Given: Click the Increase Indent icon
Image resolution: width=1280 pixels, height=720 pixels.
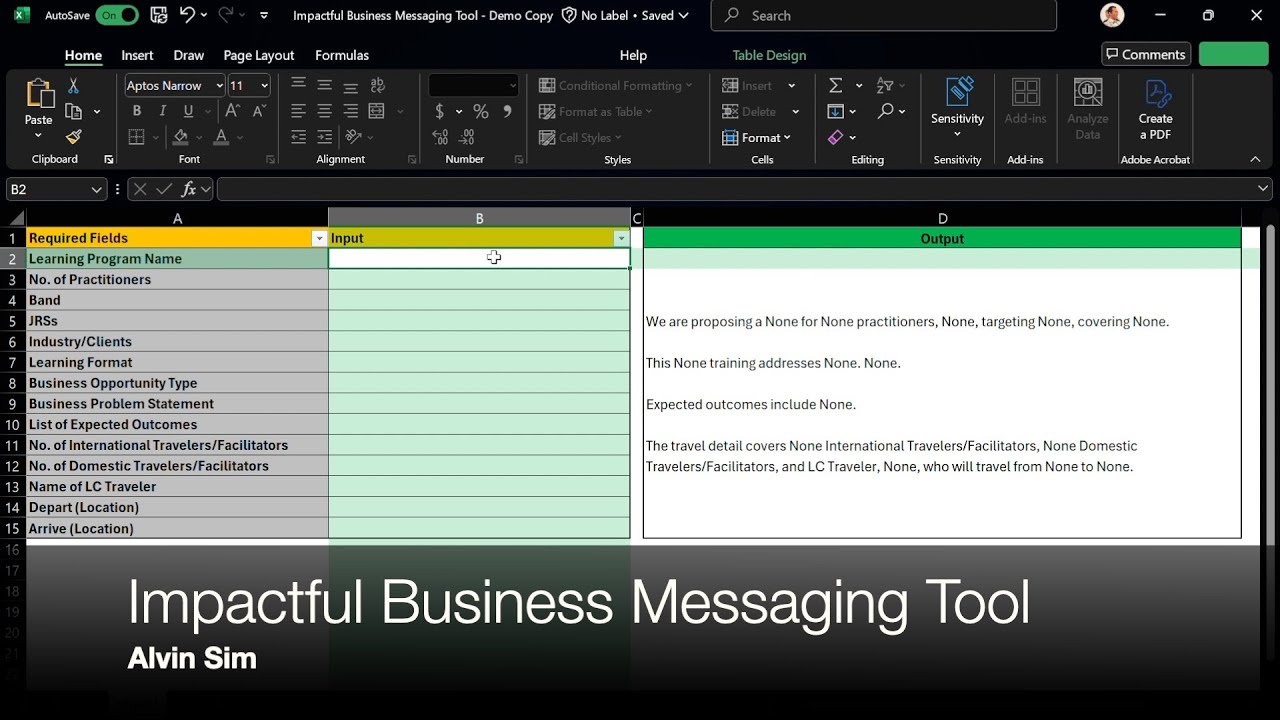Looking at the screenshot, I should [324, 137].
